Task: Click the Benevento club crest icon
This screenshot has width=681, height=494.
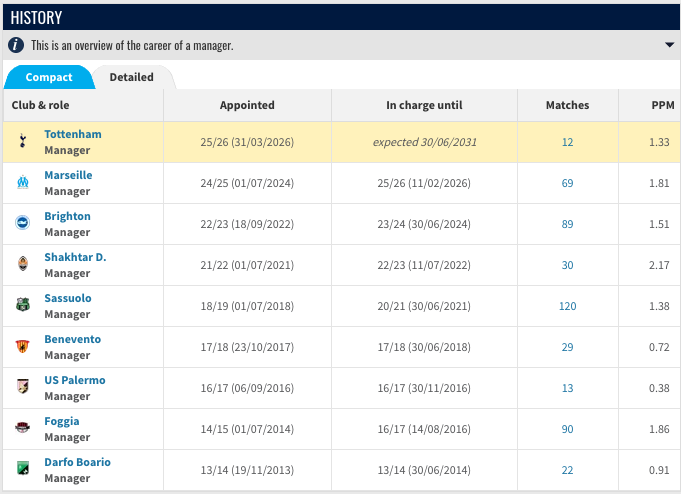Action: (23, 346)
